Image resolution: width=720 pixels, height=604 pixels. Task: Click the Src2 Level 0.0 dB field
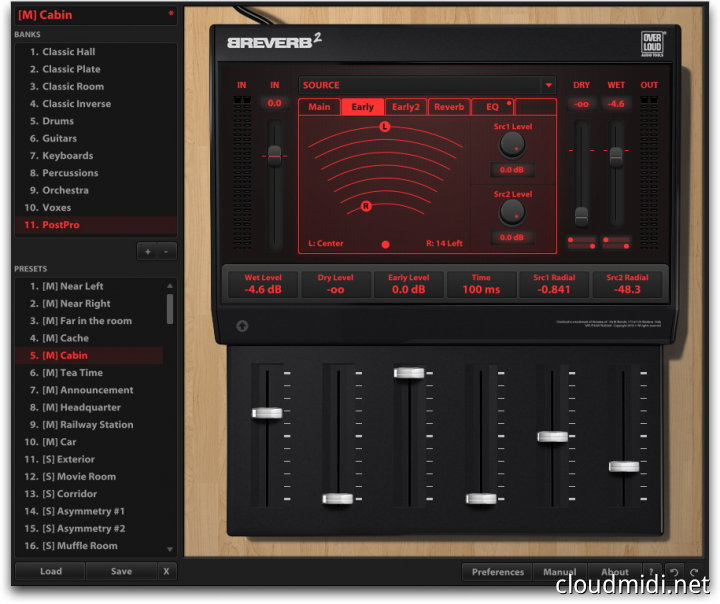(512, 237)
